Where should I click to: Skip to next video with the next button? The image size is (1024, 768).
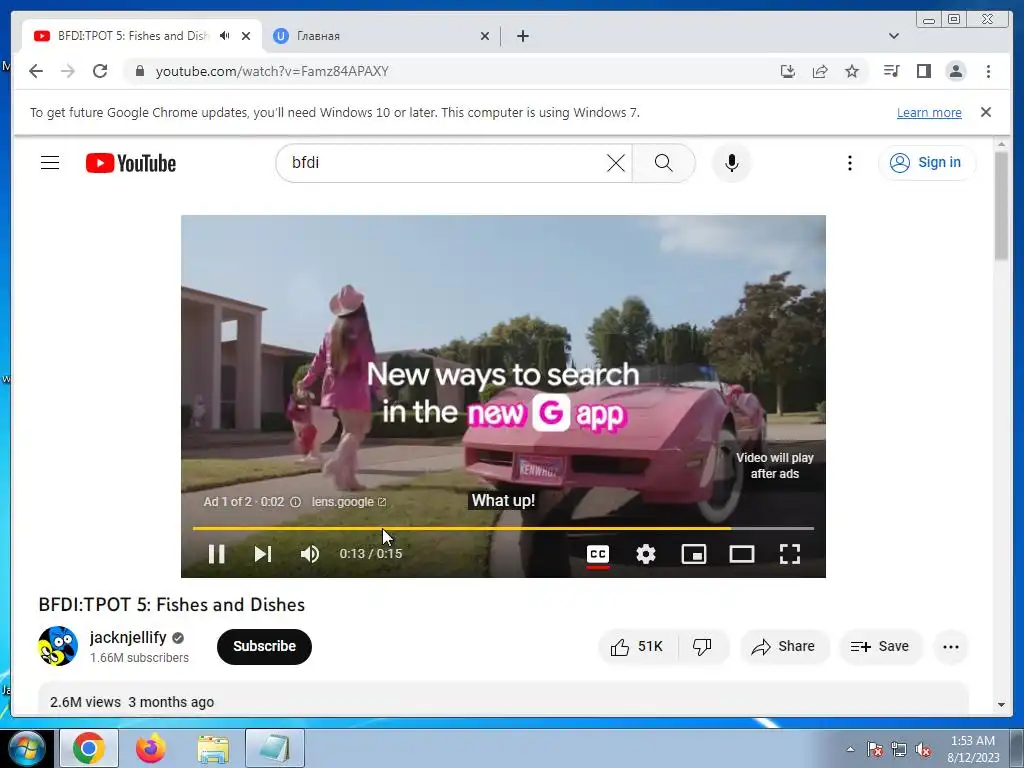click(263, 554)
